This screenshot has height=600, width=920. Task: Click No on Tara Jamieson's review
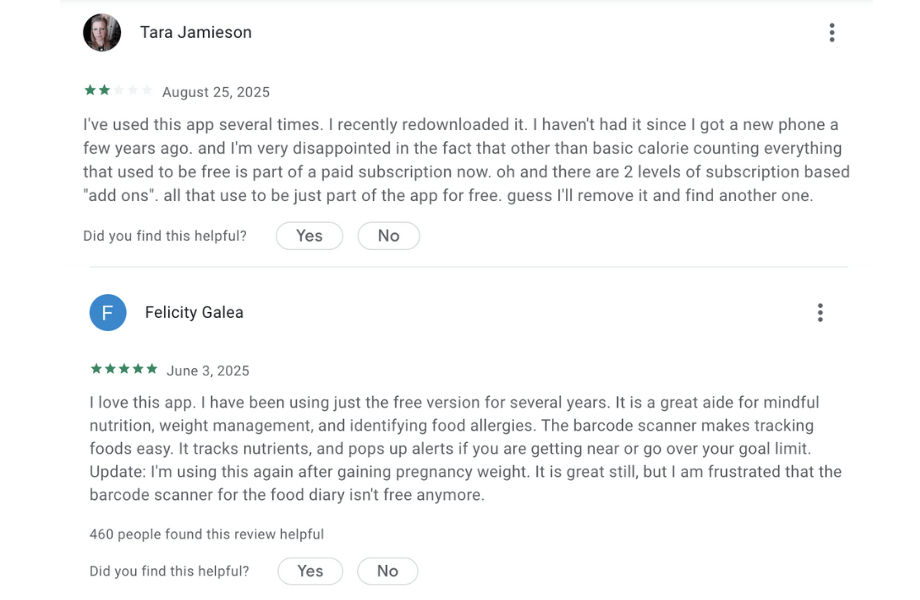388,236
